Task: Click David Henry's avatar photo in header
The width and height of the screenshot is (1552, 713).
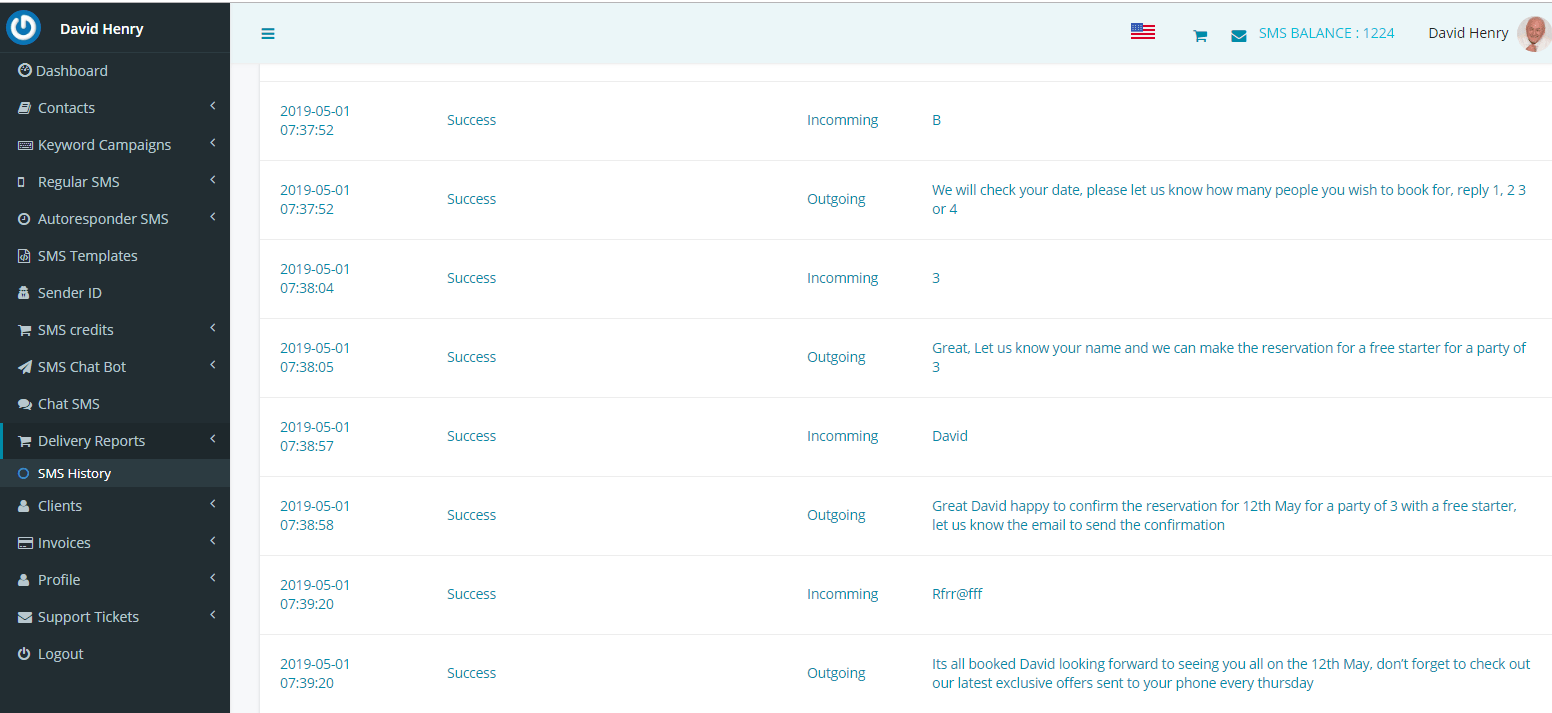Action: [x=1534, y=33]
